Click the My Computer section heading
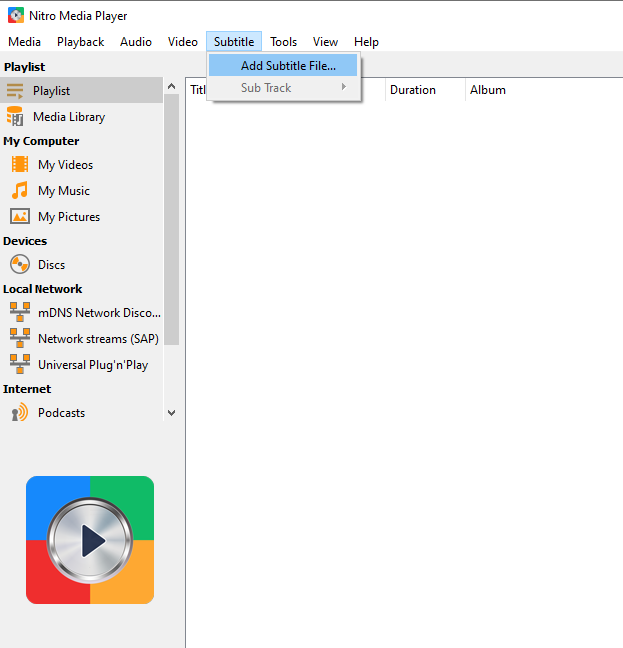Image resolution: width=623 pixels, height=648 pixels. 41,141
